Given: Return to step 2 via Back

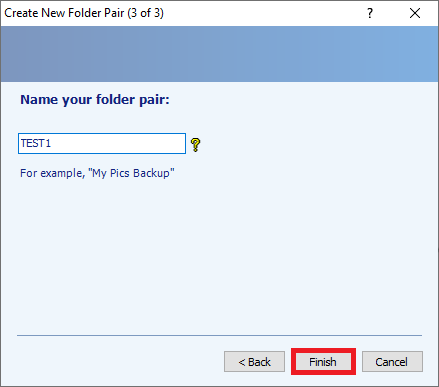Looking at the screenshot, I should [x=254, y=362].
